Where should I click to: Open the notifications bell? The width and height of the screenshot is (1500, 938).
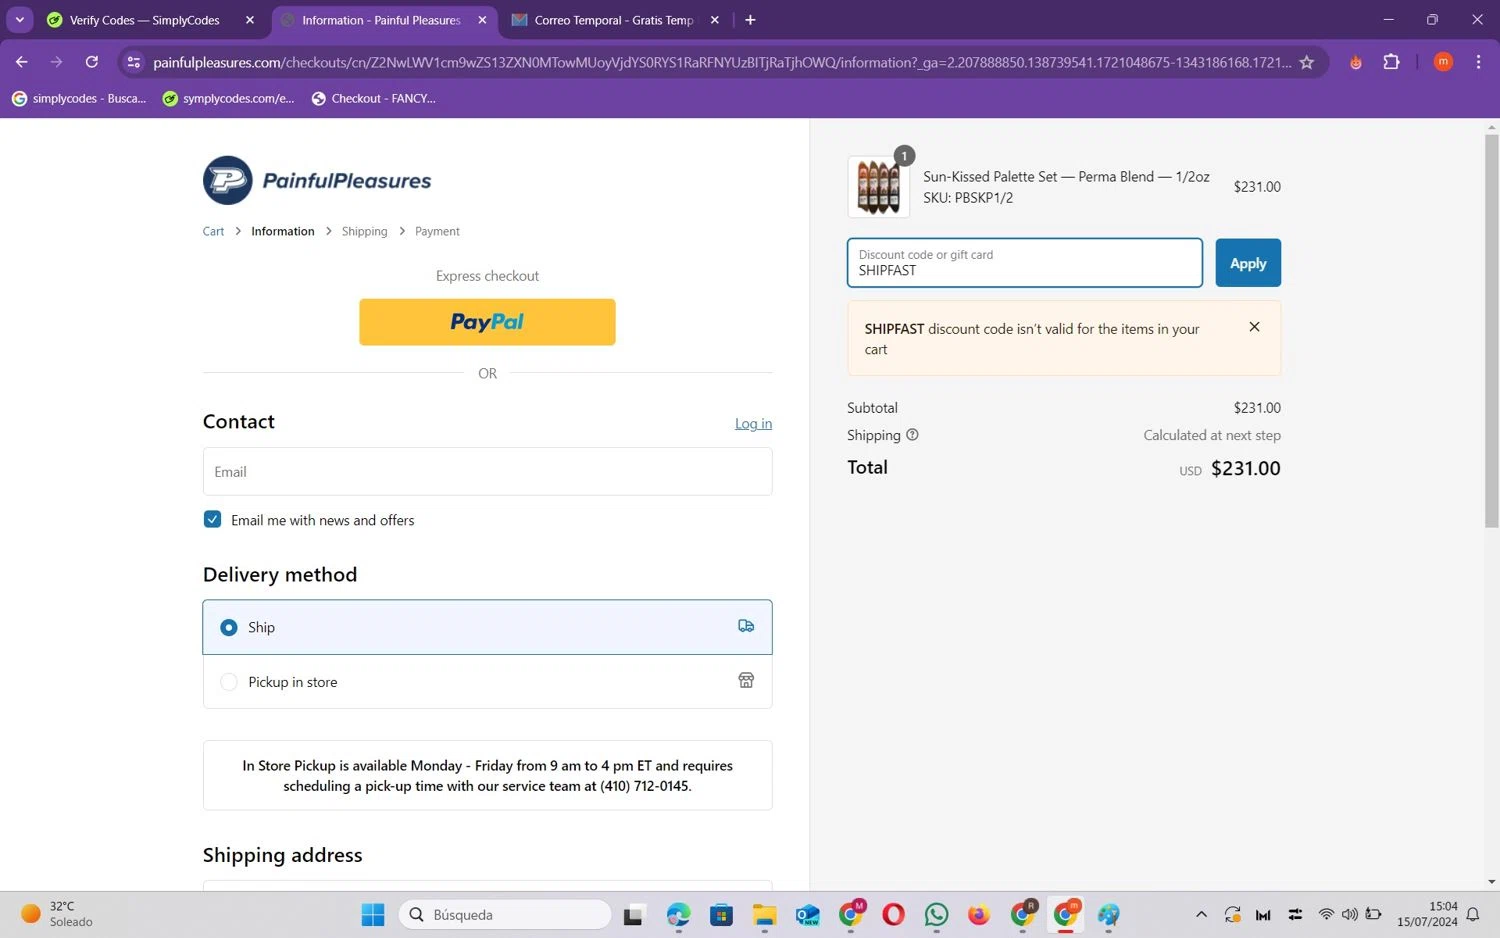click(1473, 915)
